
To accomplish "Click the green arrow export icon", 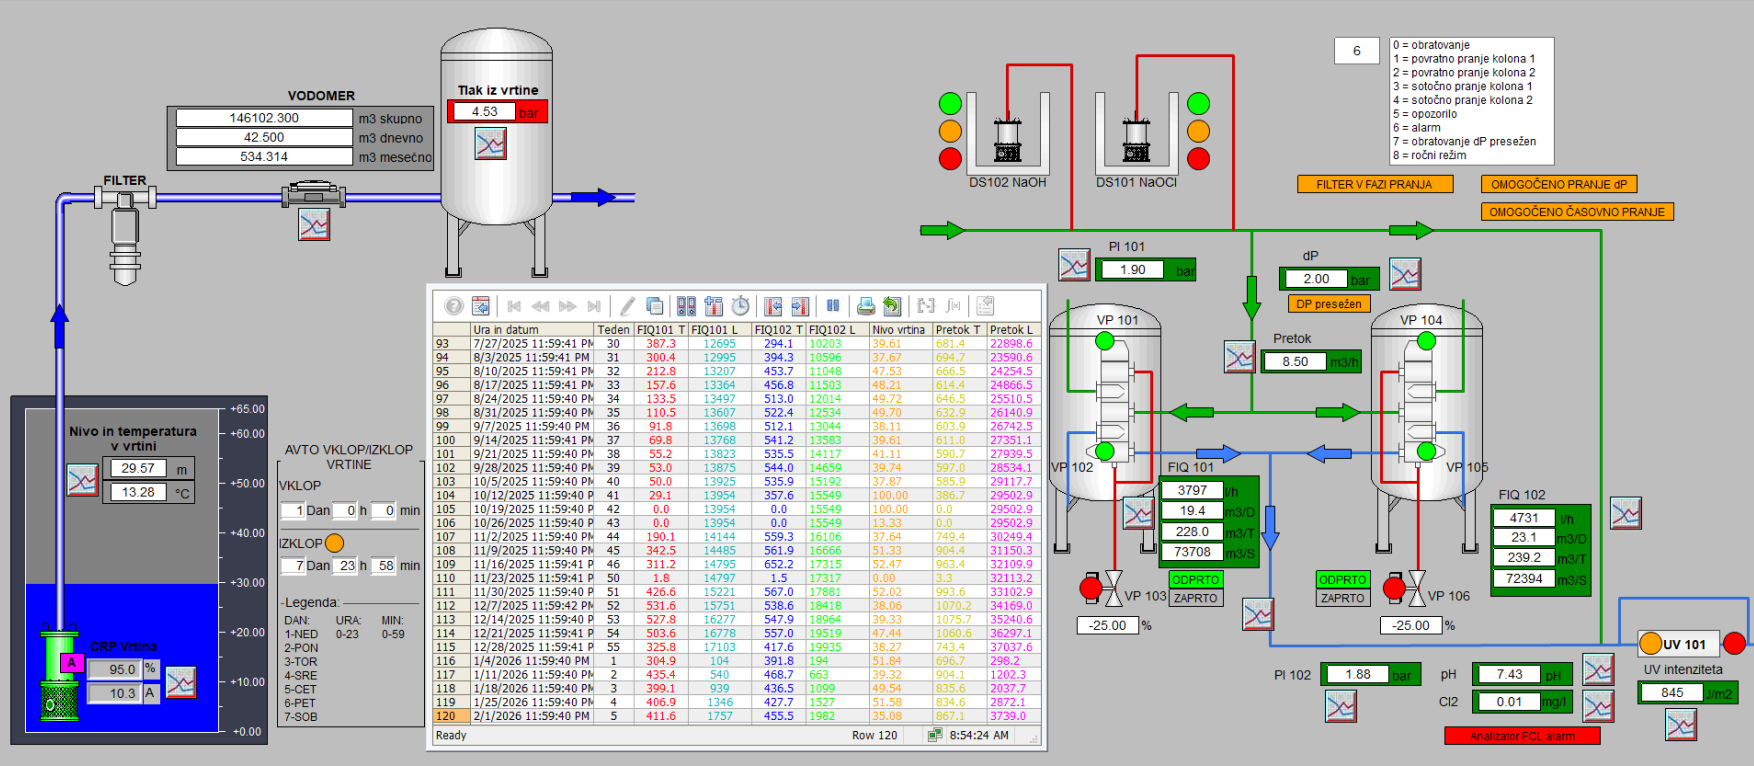I will click(892, 306).
